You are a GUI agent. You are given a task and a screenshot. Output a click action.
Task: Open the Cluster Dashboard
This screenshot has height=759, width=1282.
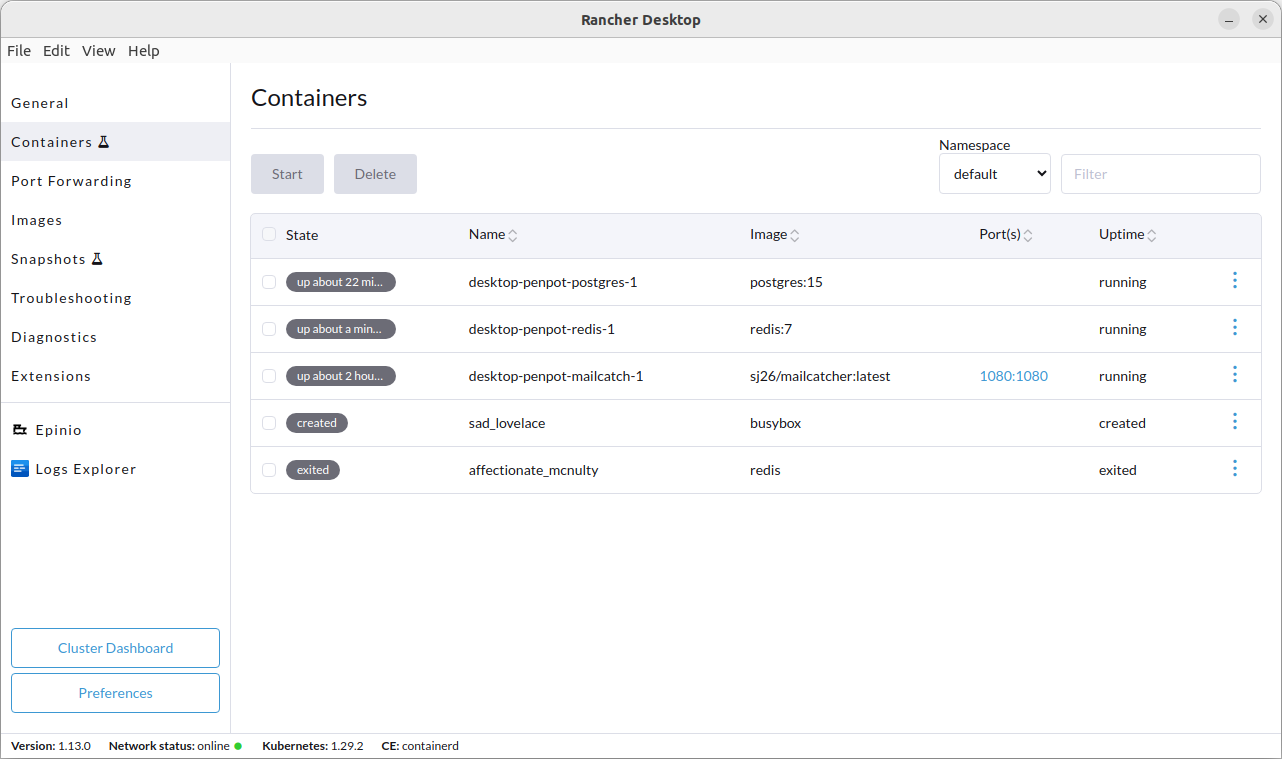pos(115,648)
